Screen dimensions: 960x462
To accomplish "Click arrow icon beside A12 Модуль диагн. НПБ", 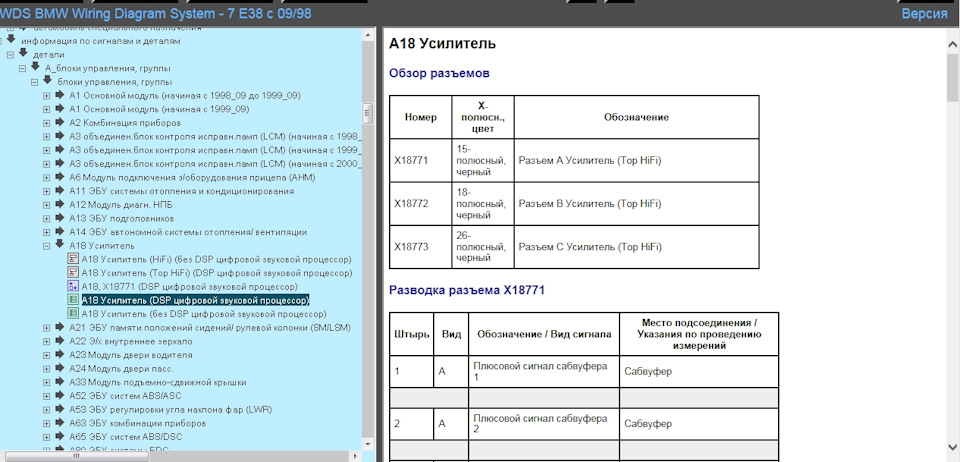I will (x=59, y=204).
